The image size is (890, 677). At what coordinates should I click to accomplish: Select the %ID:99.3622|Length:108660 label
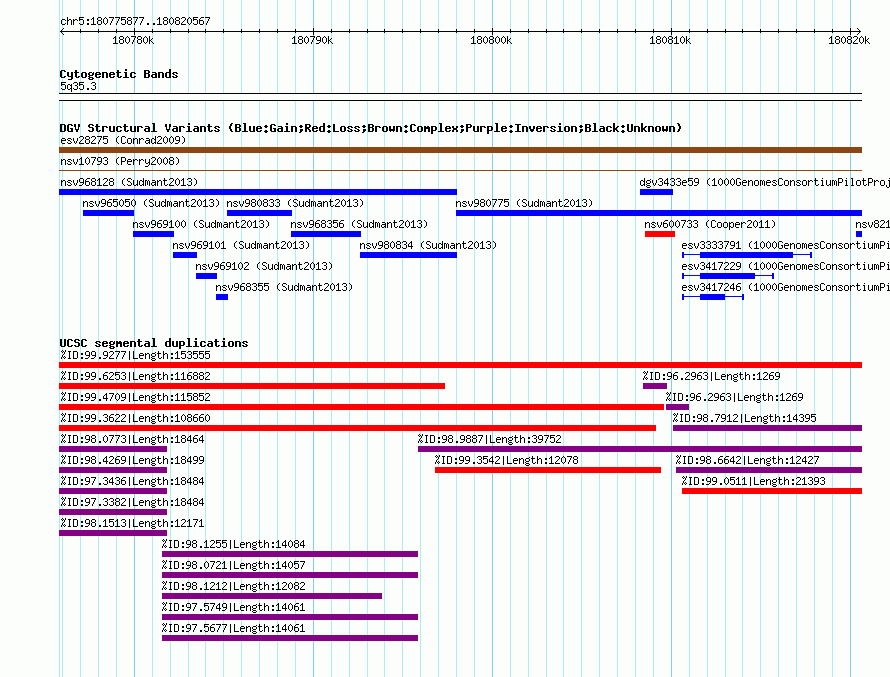135,418
